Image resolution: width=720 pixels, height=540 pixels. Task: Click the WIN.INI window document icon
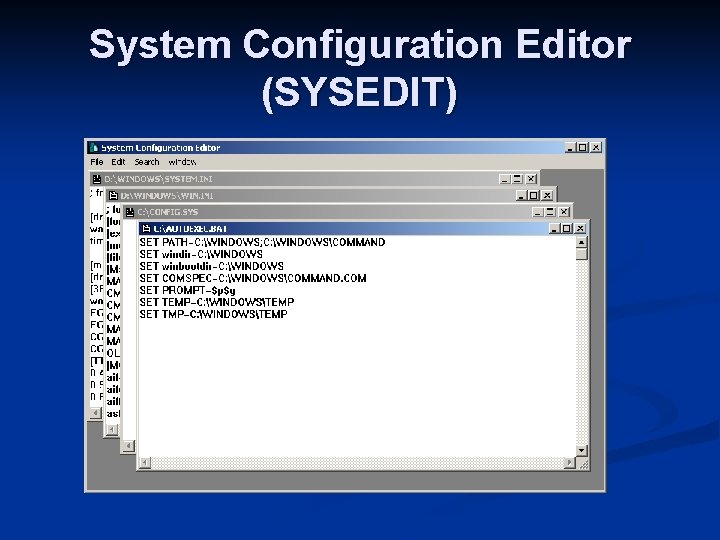click(113, 196)
